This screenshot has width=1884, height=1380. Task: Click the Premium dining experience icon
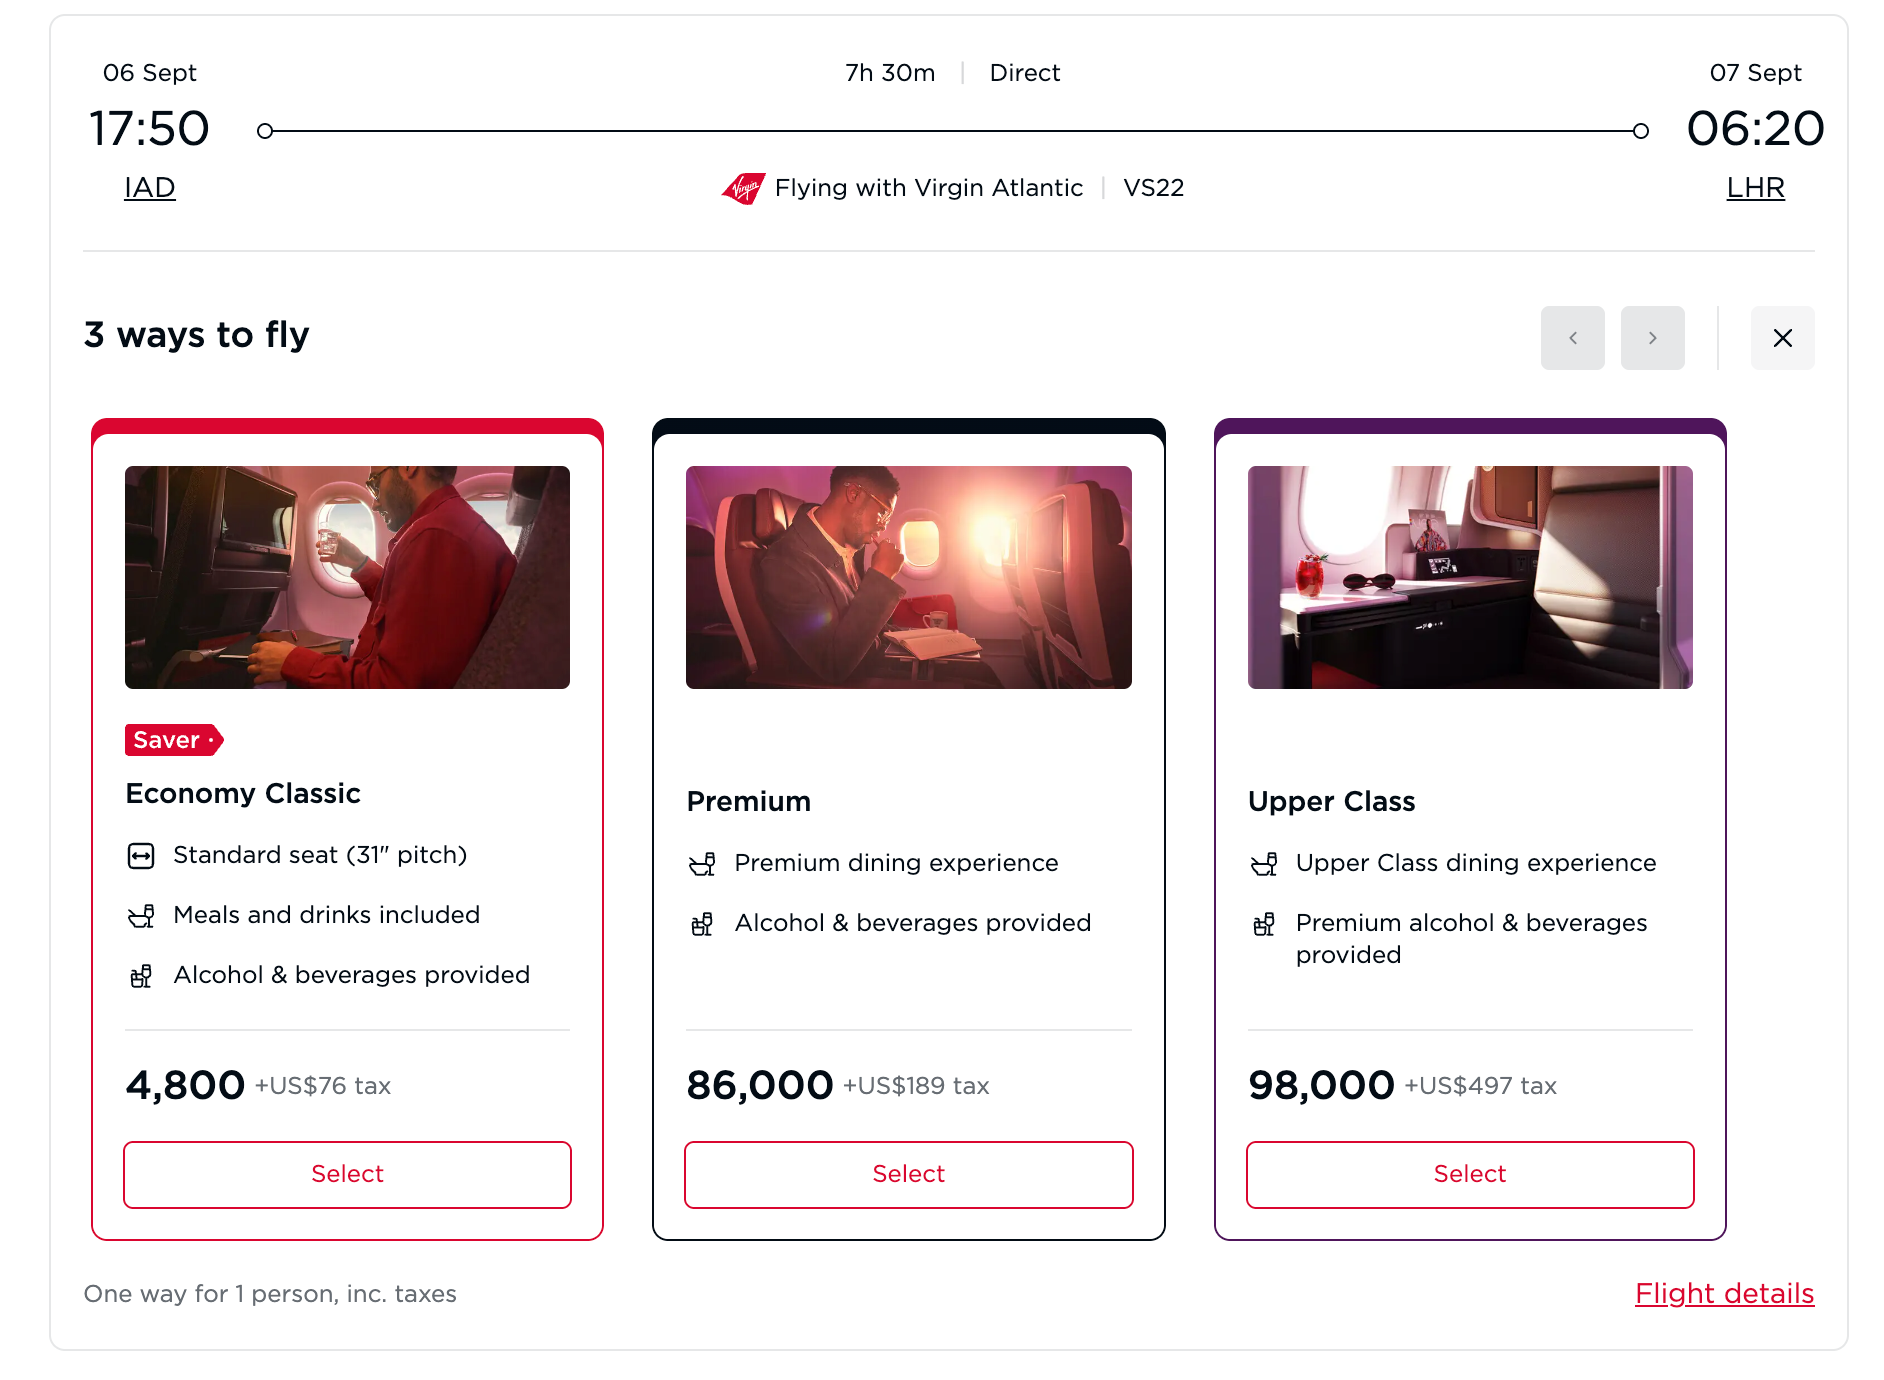(x=702, y=864)
